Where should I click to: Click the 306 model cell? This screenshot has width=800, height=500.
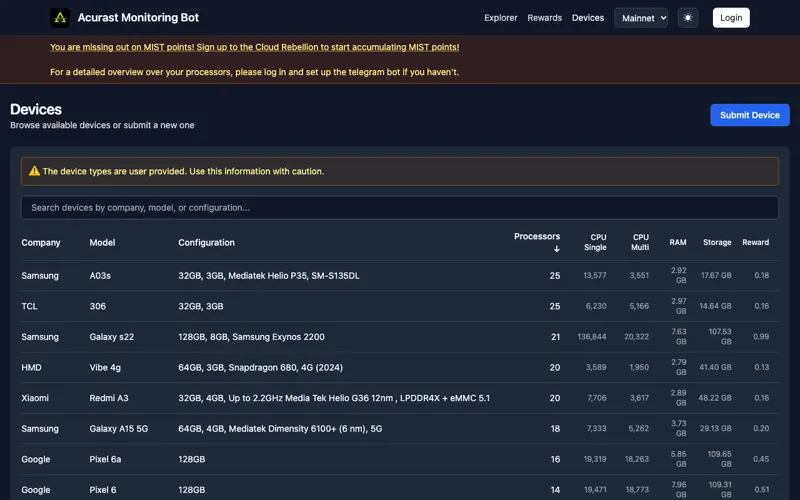(97, 306)
